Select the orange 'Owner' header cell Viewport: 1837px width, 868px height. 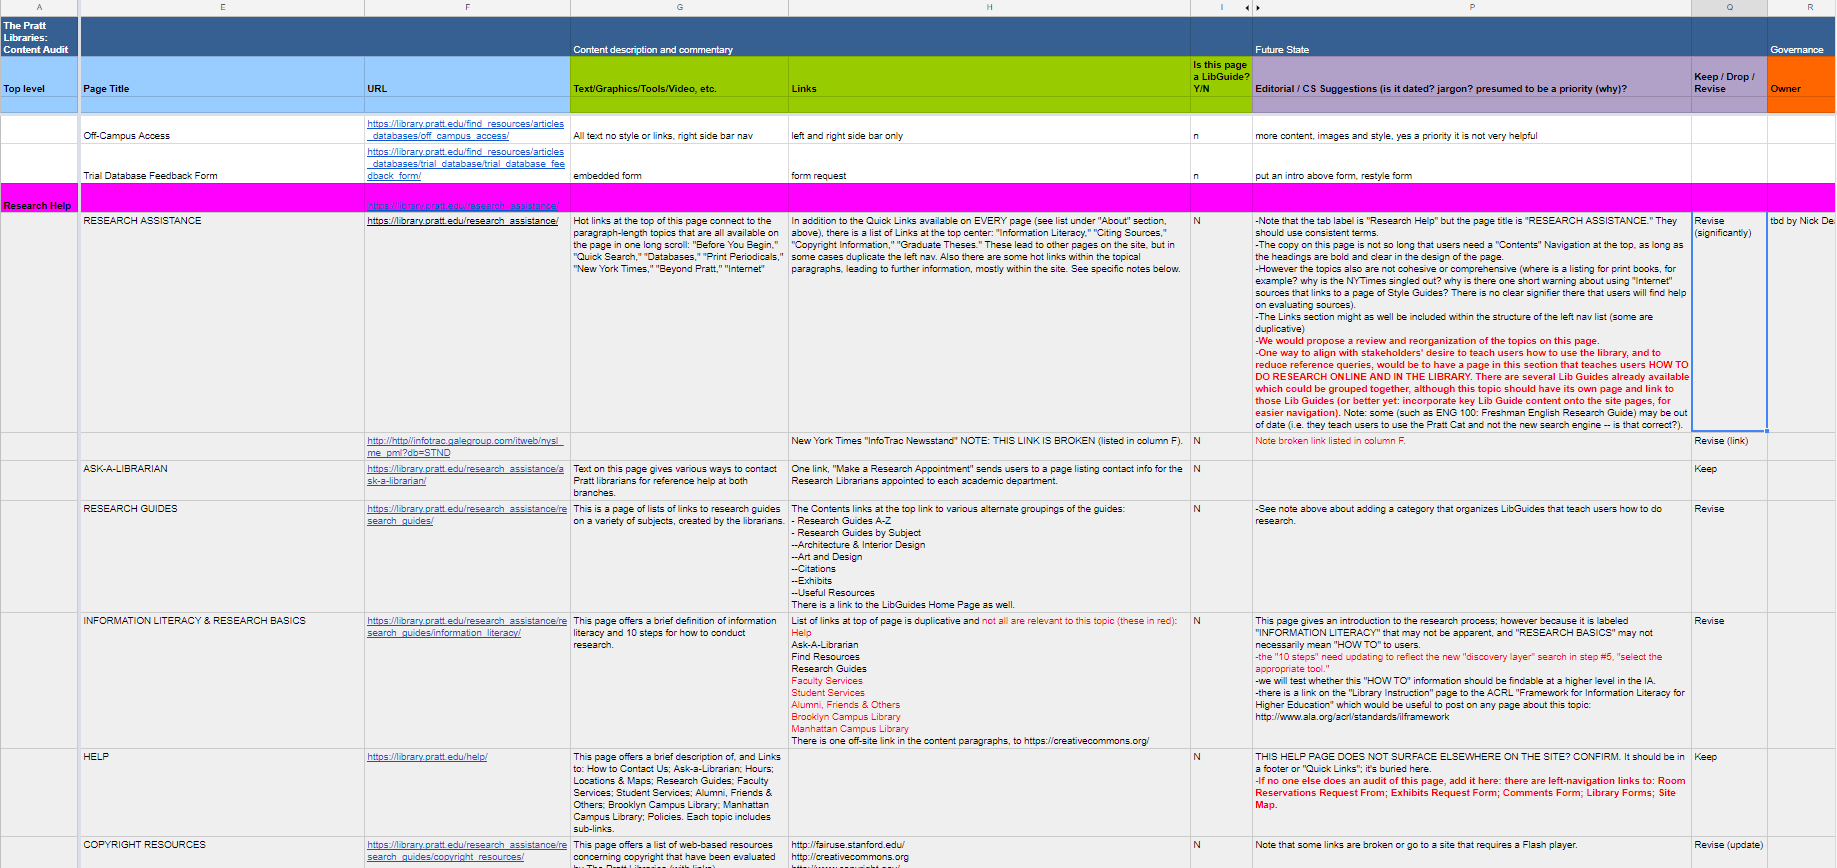click(x=1801, y=77)
